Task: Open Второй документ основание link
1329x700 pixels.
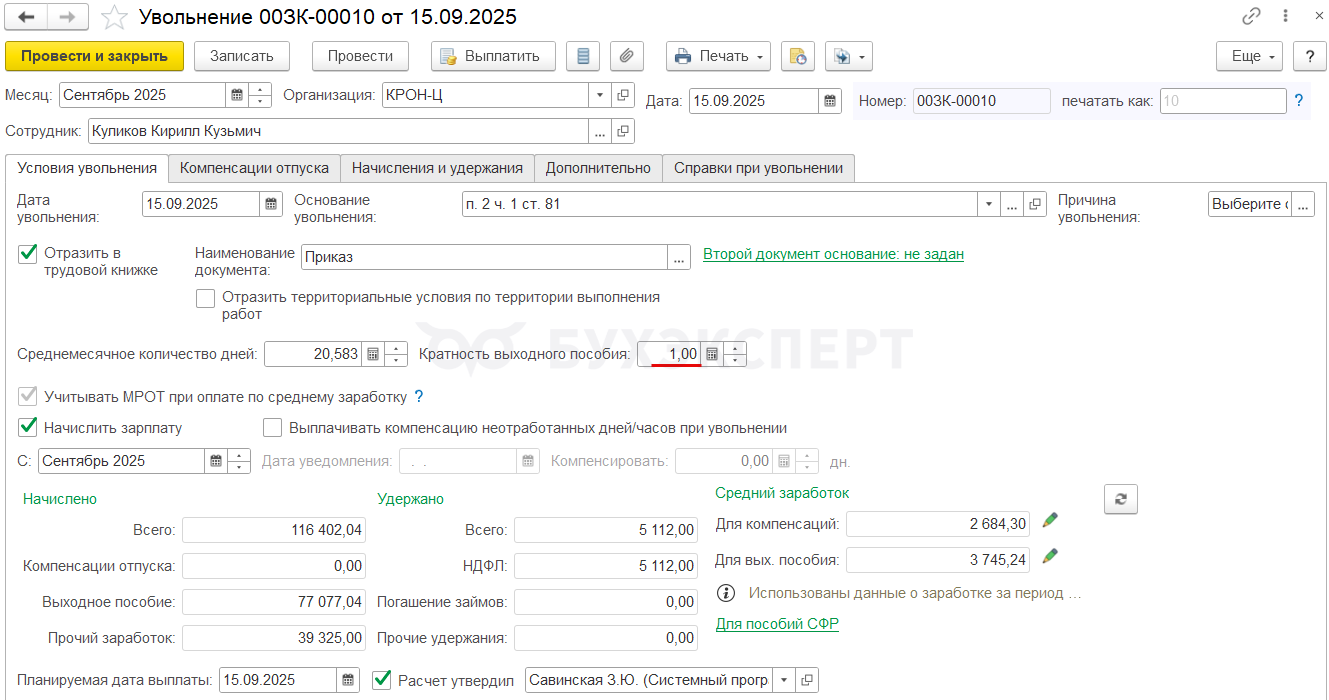Action: click(833, 254)
